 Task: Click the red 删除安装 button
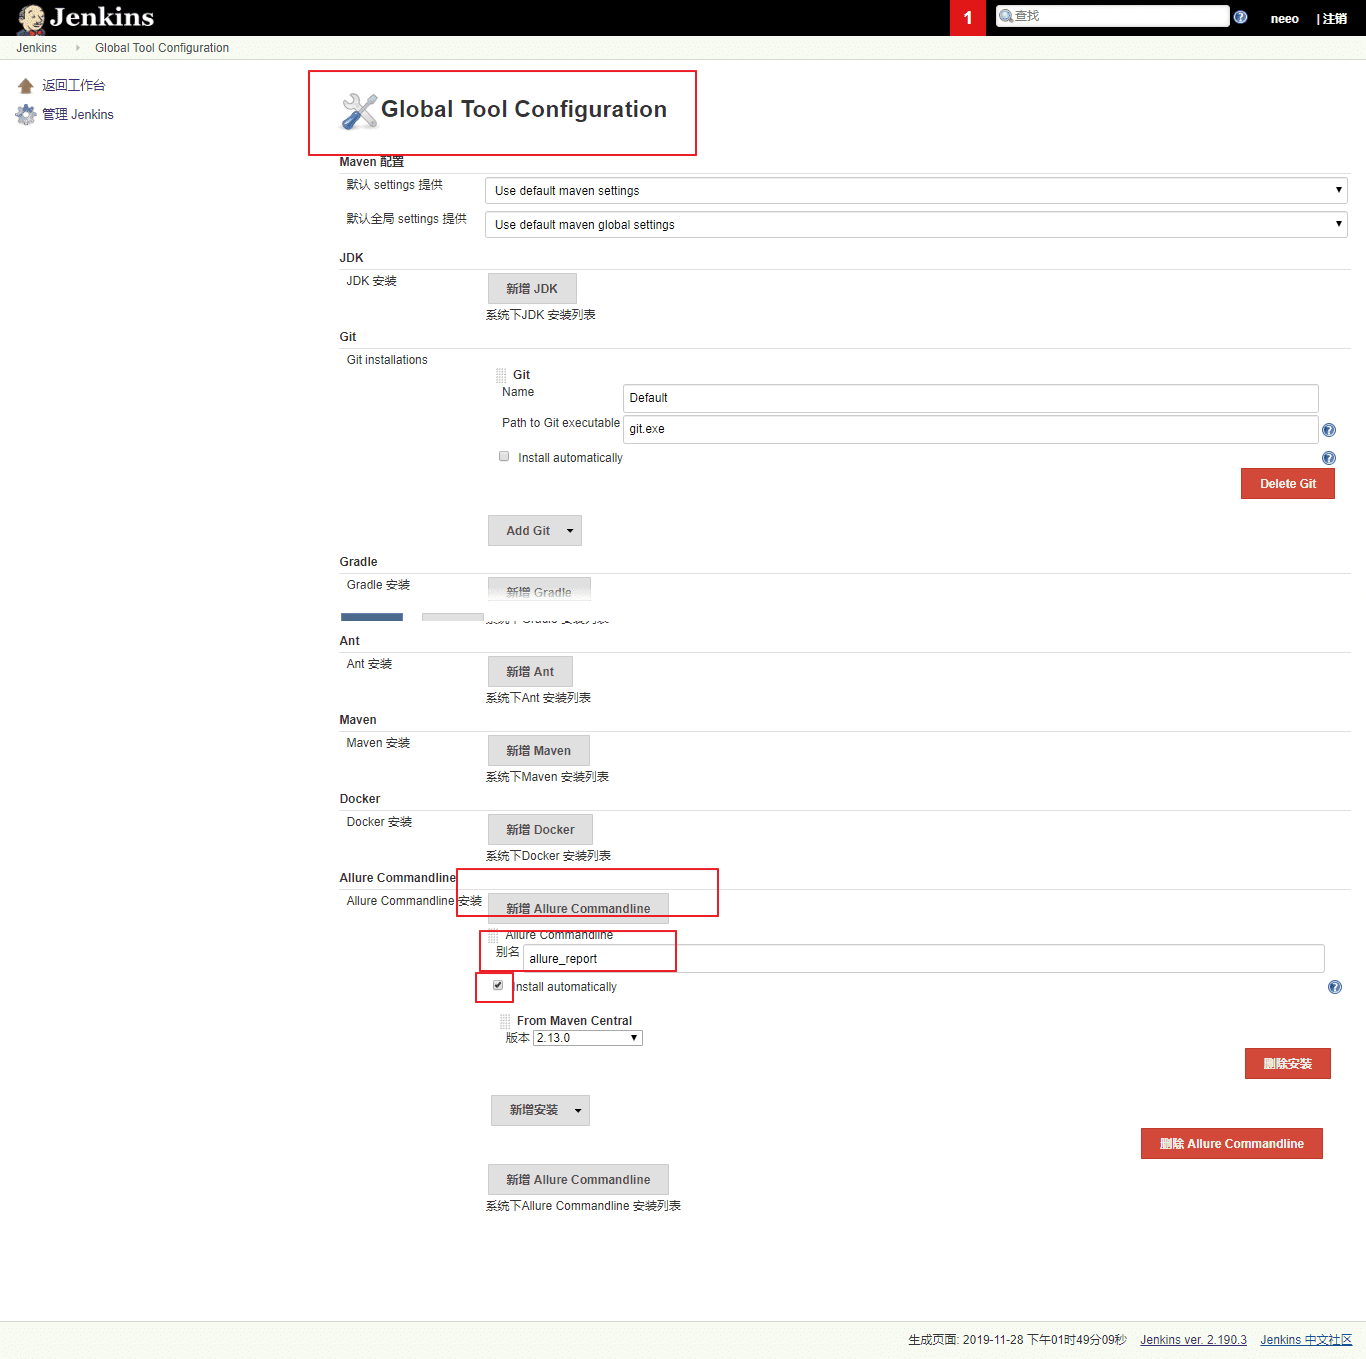pos(1288,1064)
